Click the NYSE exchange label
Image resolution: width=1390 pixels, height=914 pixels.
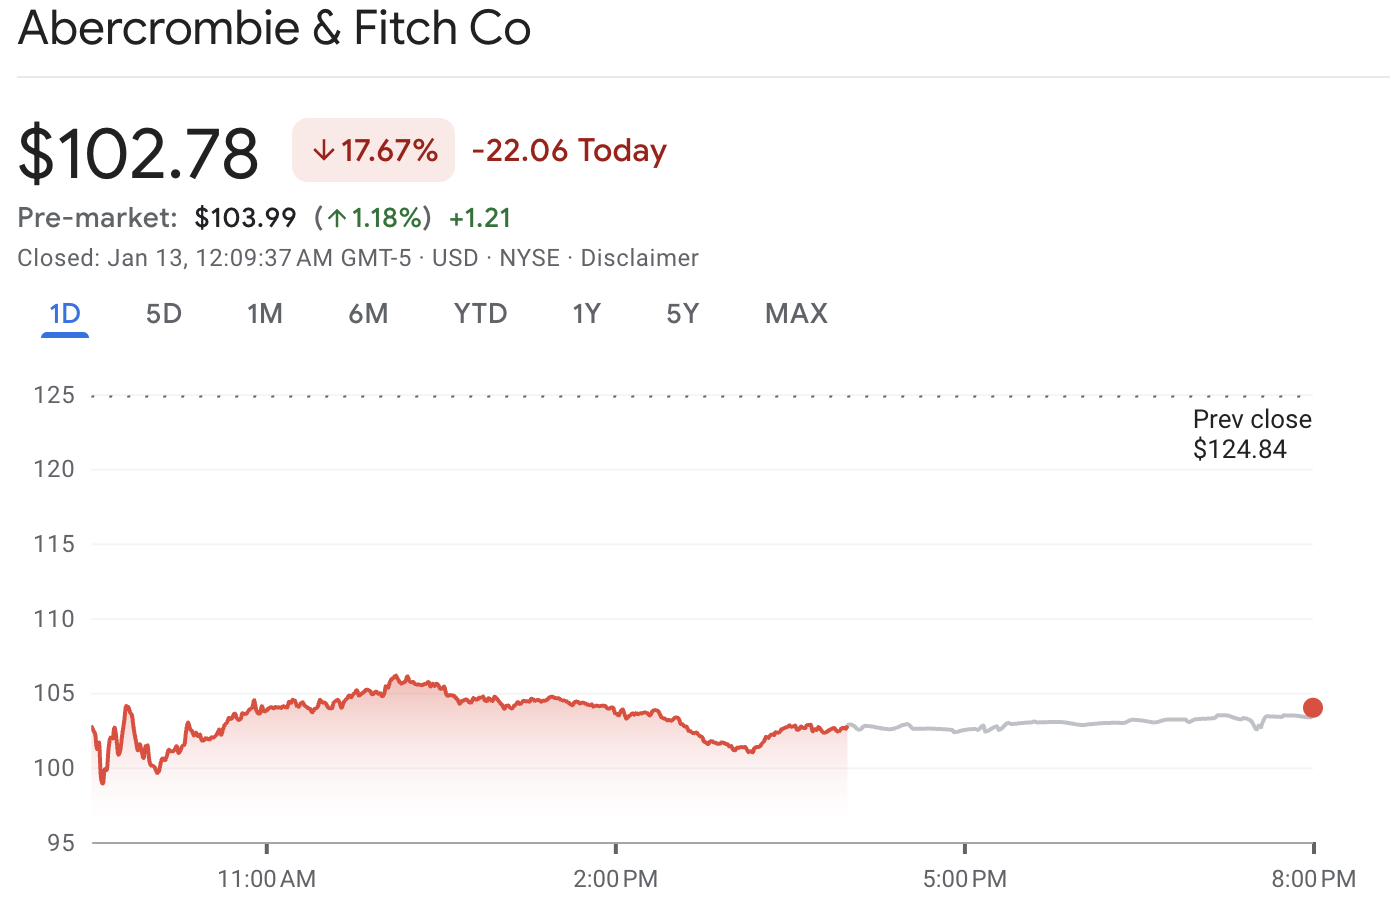click(x=529, y=257)
